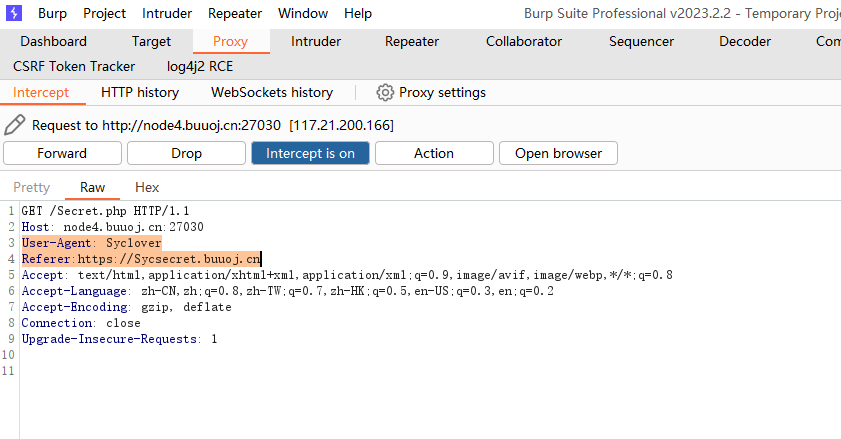
Task: Click the Connection: close line
Action: click(x=81, y=324)
